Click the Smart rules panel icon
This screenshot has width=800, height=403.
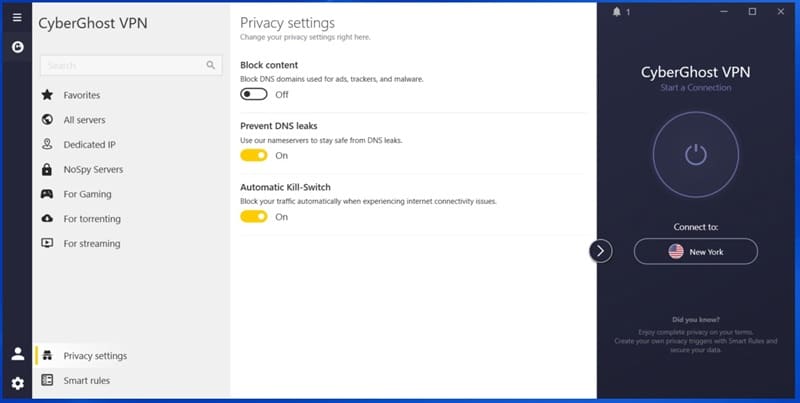pos(47,380)
